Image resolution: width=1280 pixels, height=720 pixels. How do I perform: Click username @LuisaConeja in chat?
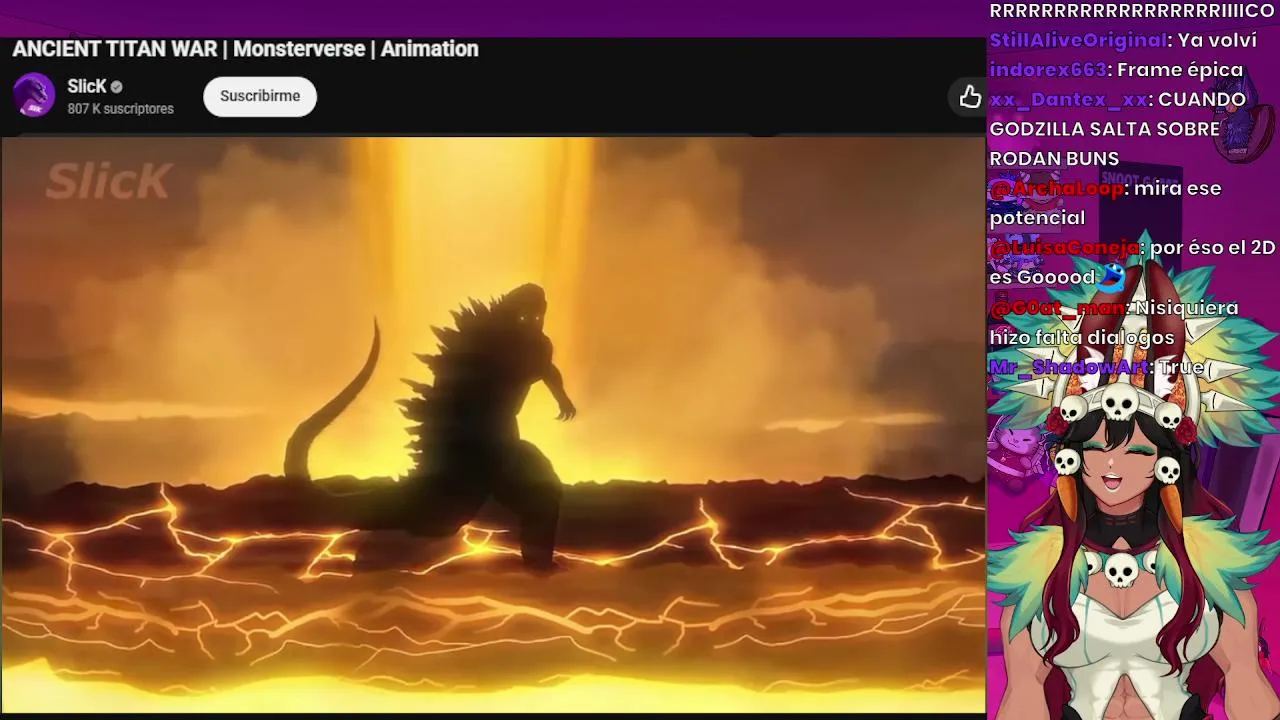(x=1065, y=247)
